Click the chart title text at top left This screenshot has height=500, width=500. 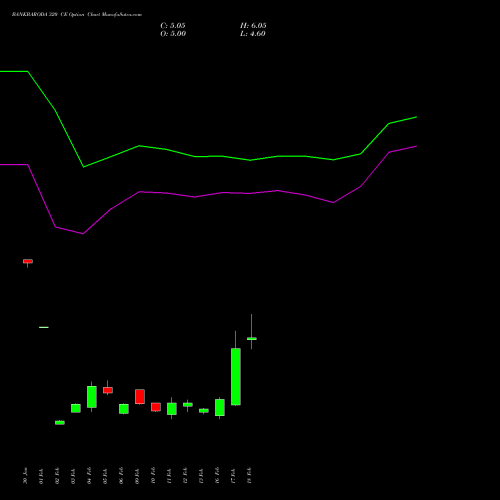coord(77,15)
